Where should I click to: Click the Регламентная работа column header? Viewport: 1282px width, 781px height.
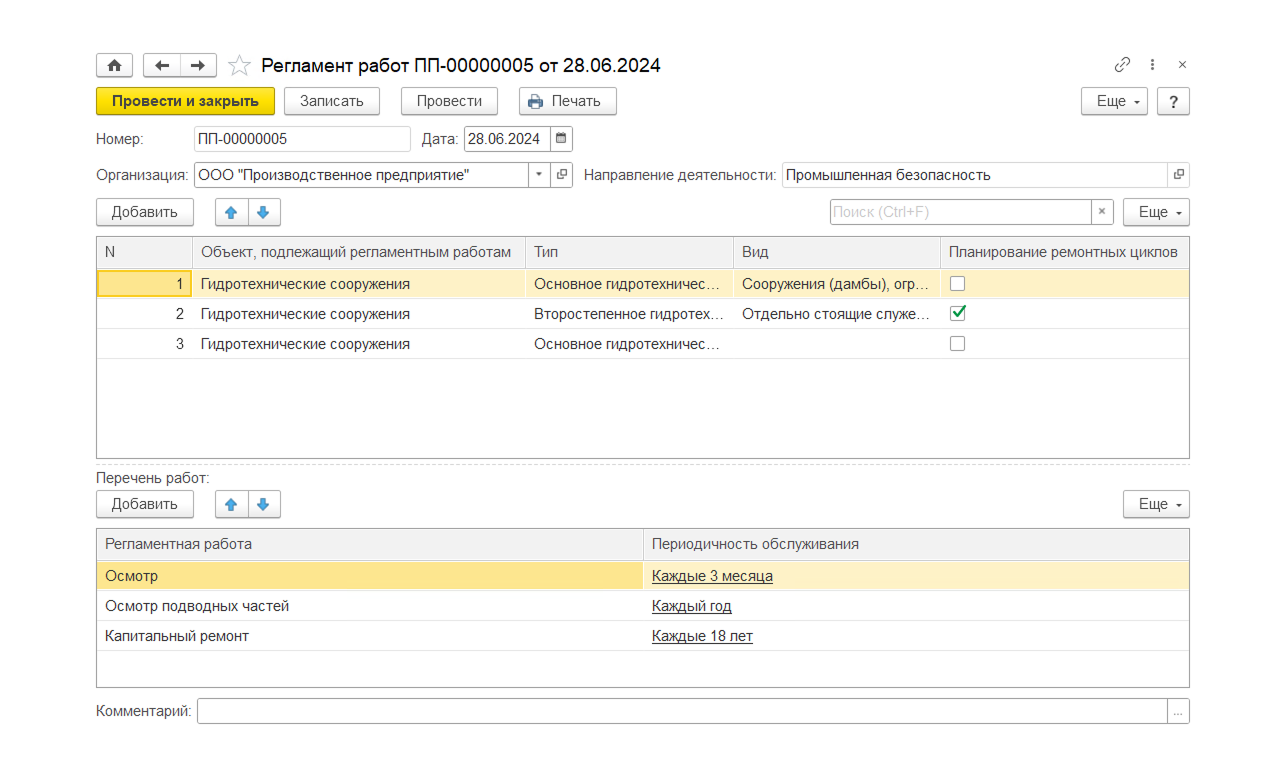370,544
